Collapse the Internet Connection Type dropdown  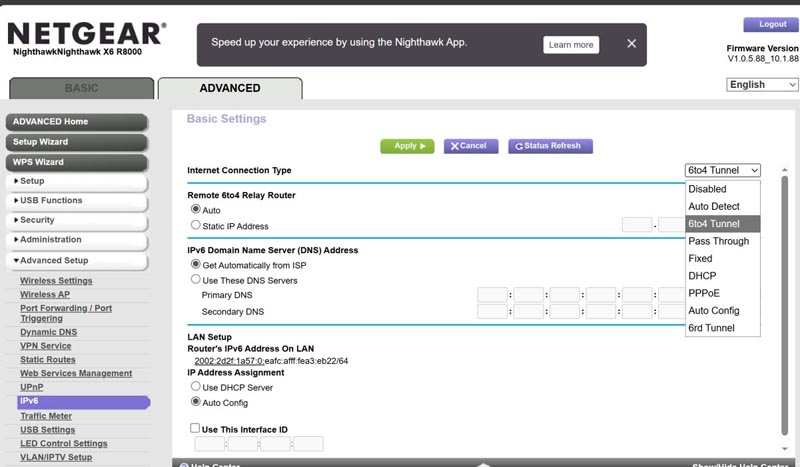pyautogui.click(x=722, y=170)
